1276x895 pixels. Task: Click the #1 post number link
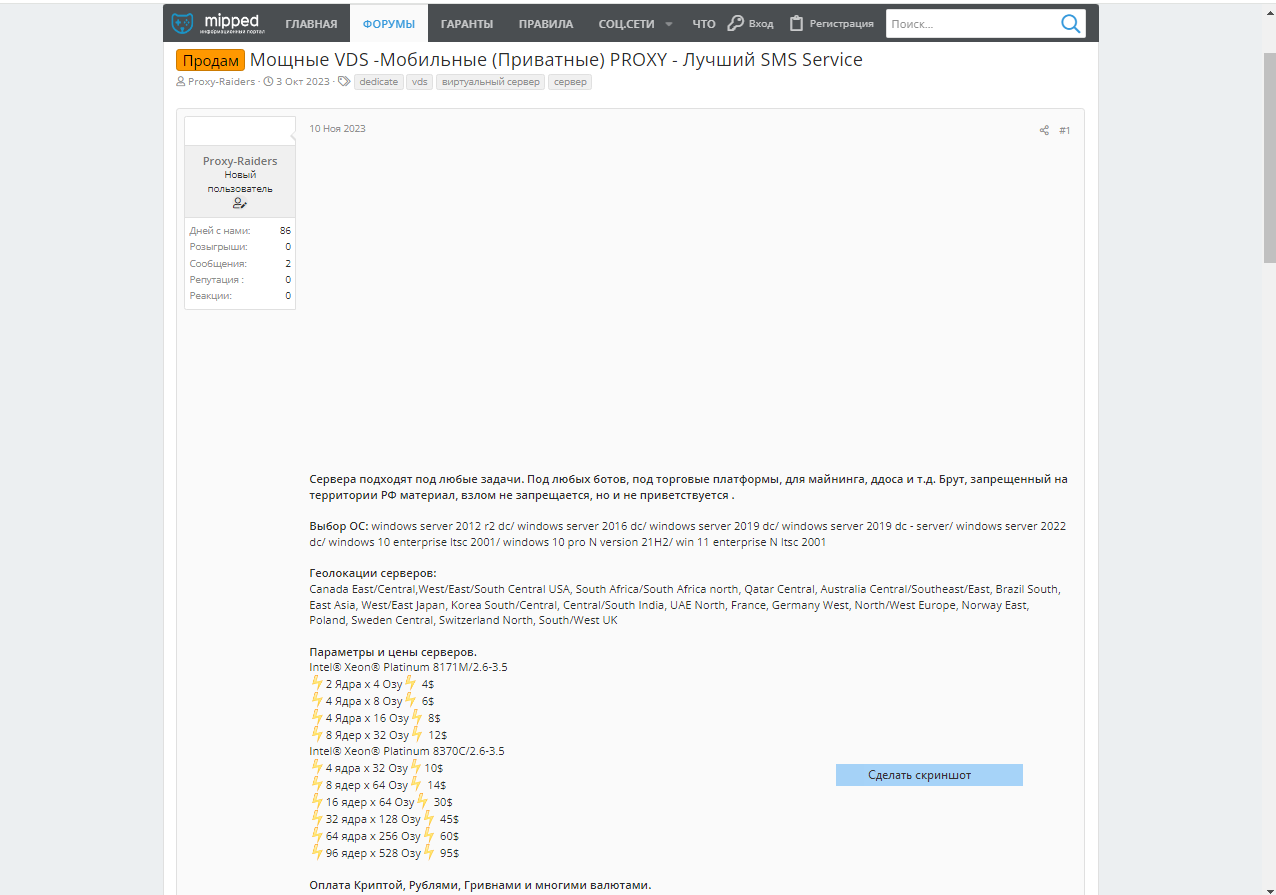click(x=1064, y=130)
